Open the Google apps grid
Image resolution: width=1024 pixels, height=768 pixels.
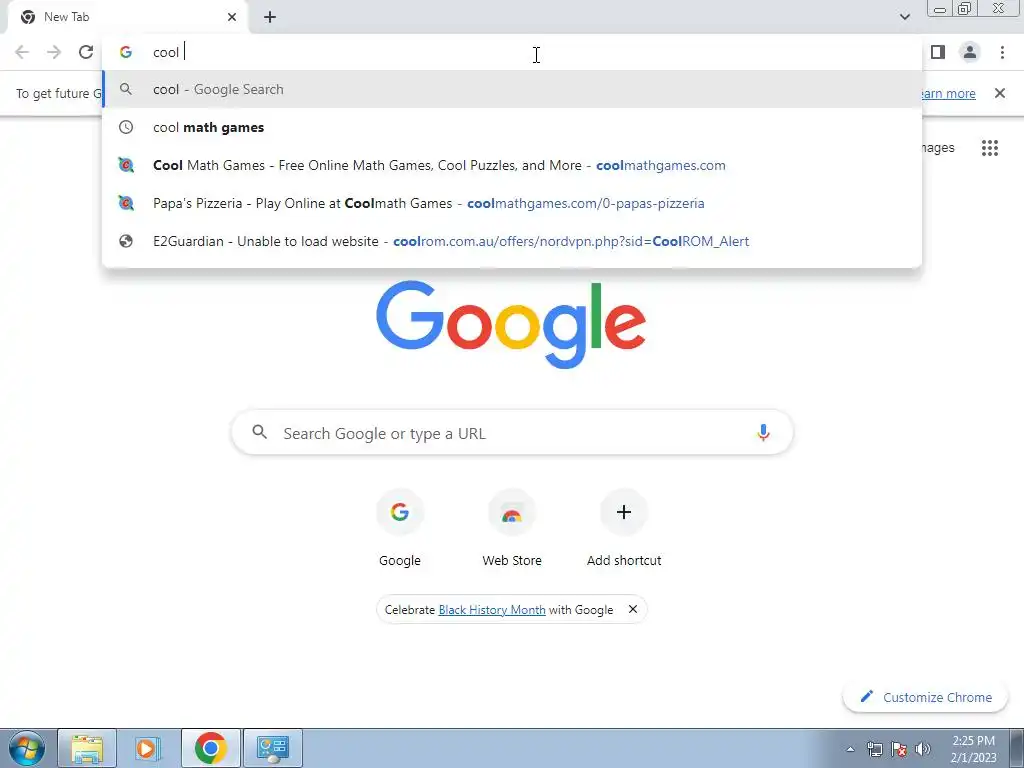(x=989, y=148)
